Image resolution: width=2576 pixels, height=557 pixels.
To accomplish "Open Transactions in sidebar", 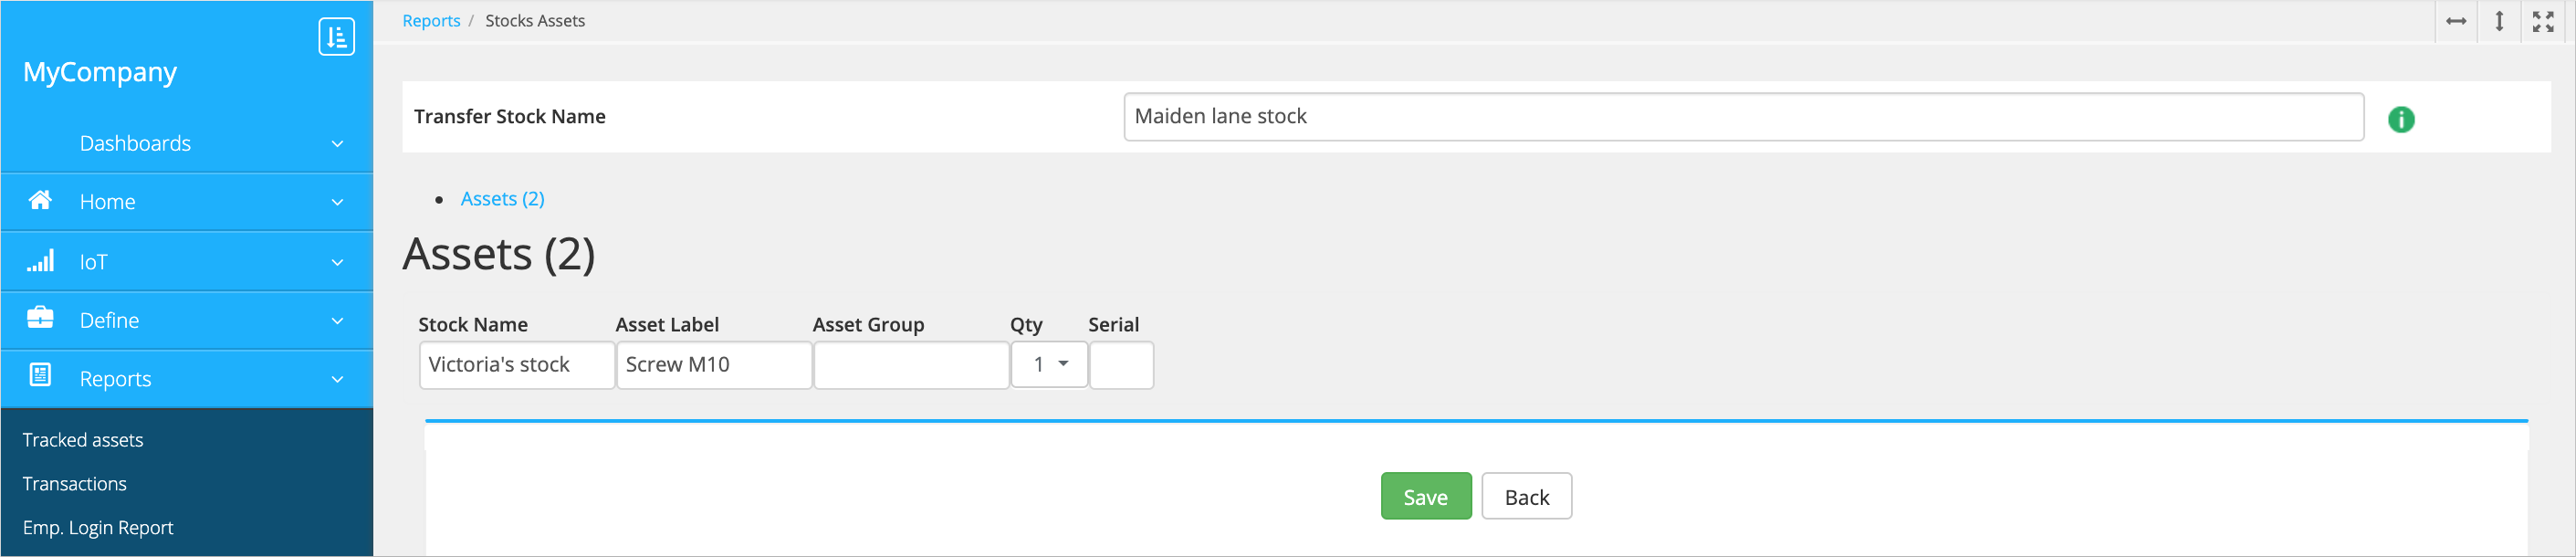I will (x=75, y=484).
